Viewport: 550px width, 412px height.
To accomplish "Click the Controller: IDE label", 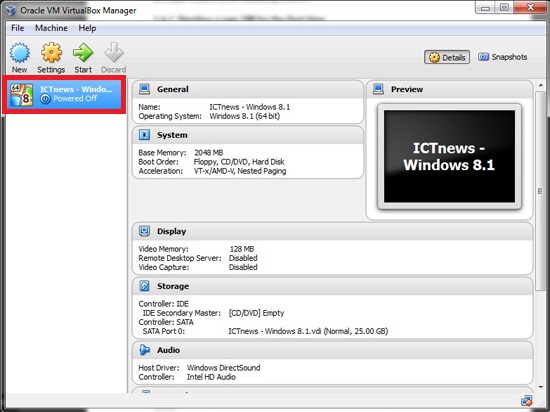I will coord(163,304).
